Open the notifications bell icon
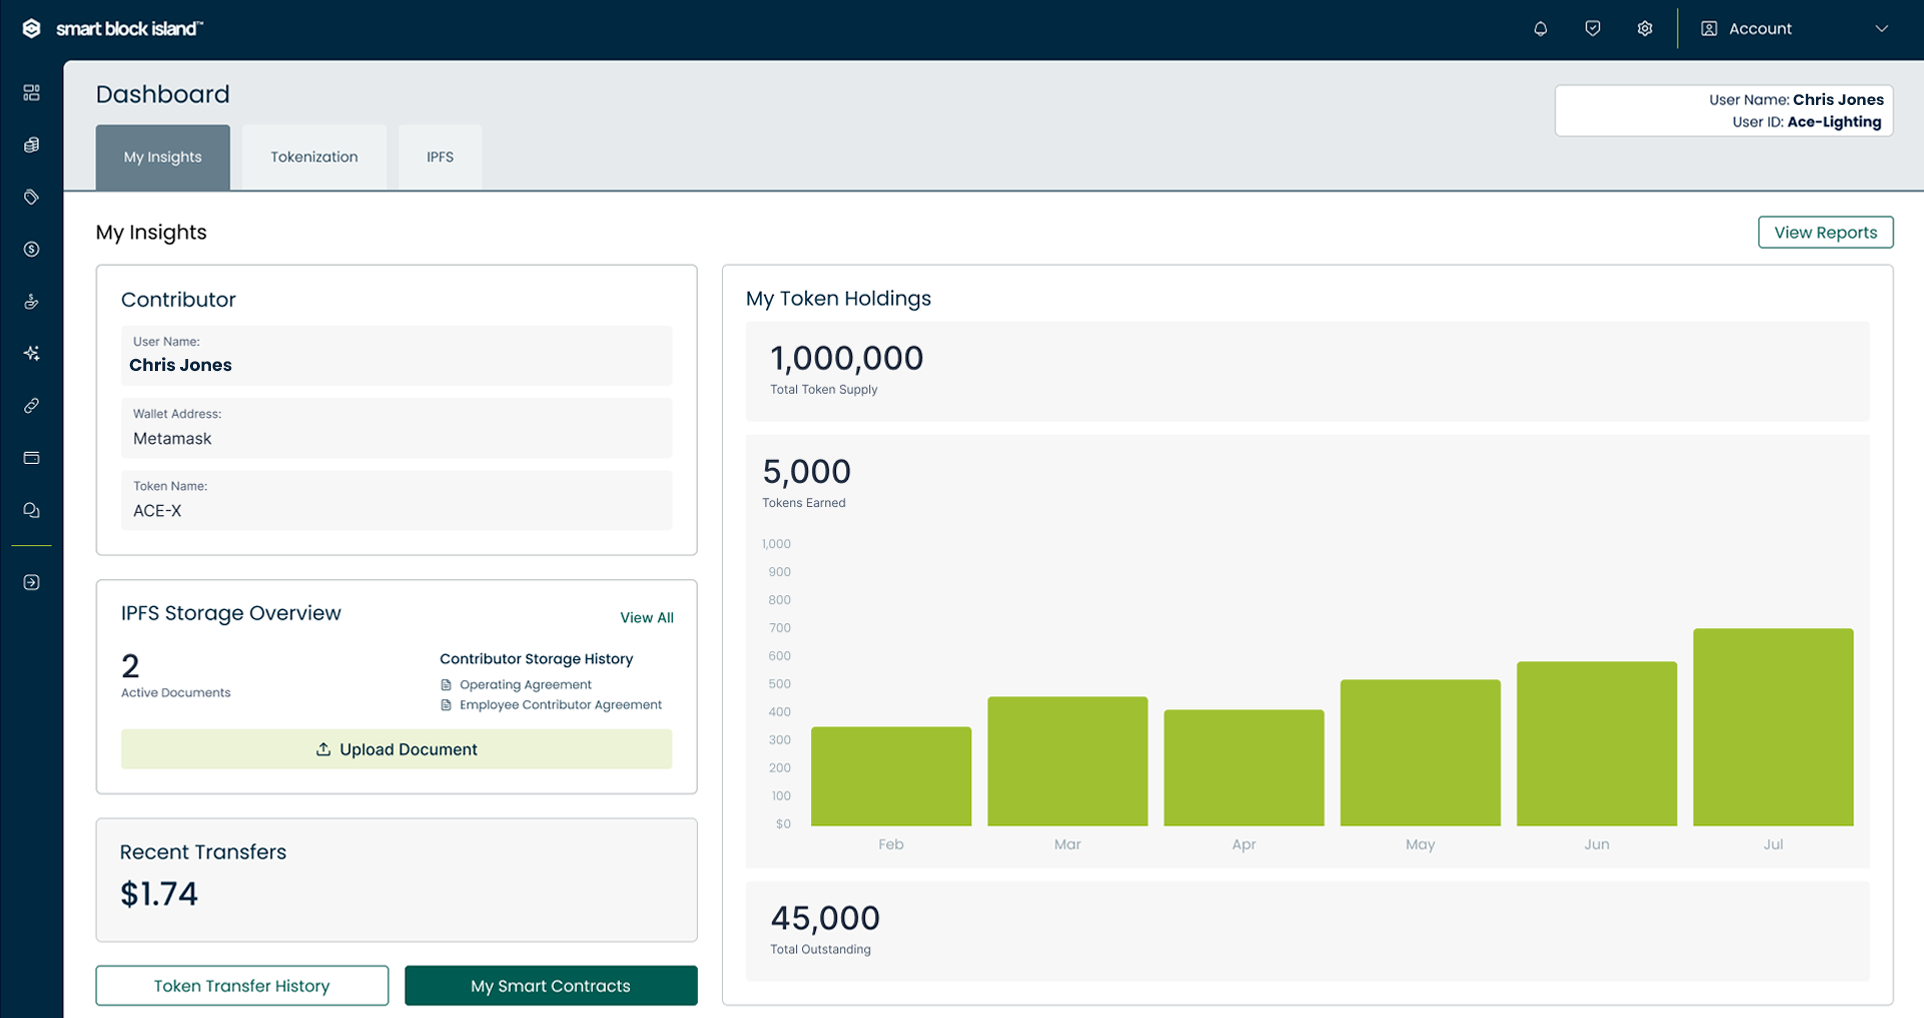 (1540, 29)
